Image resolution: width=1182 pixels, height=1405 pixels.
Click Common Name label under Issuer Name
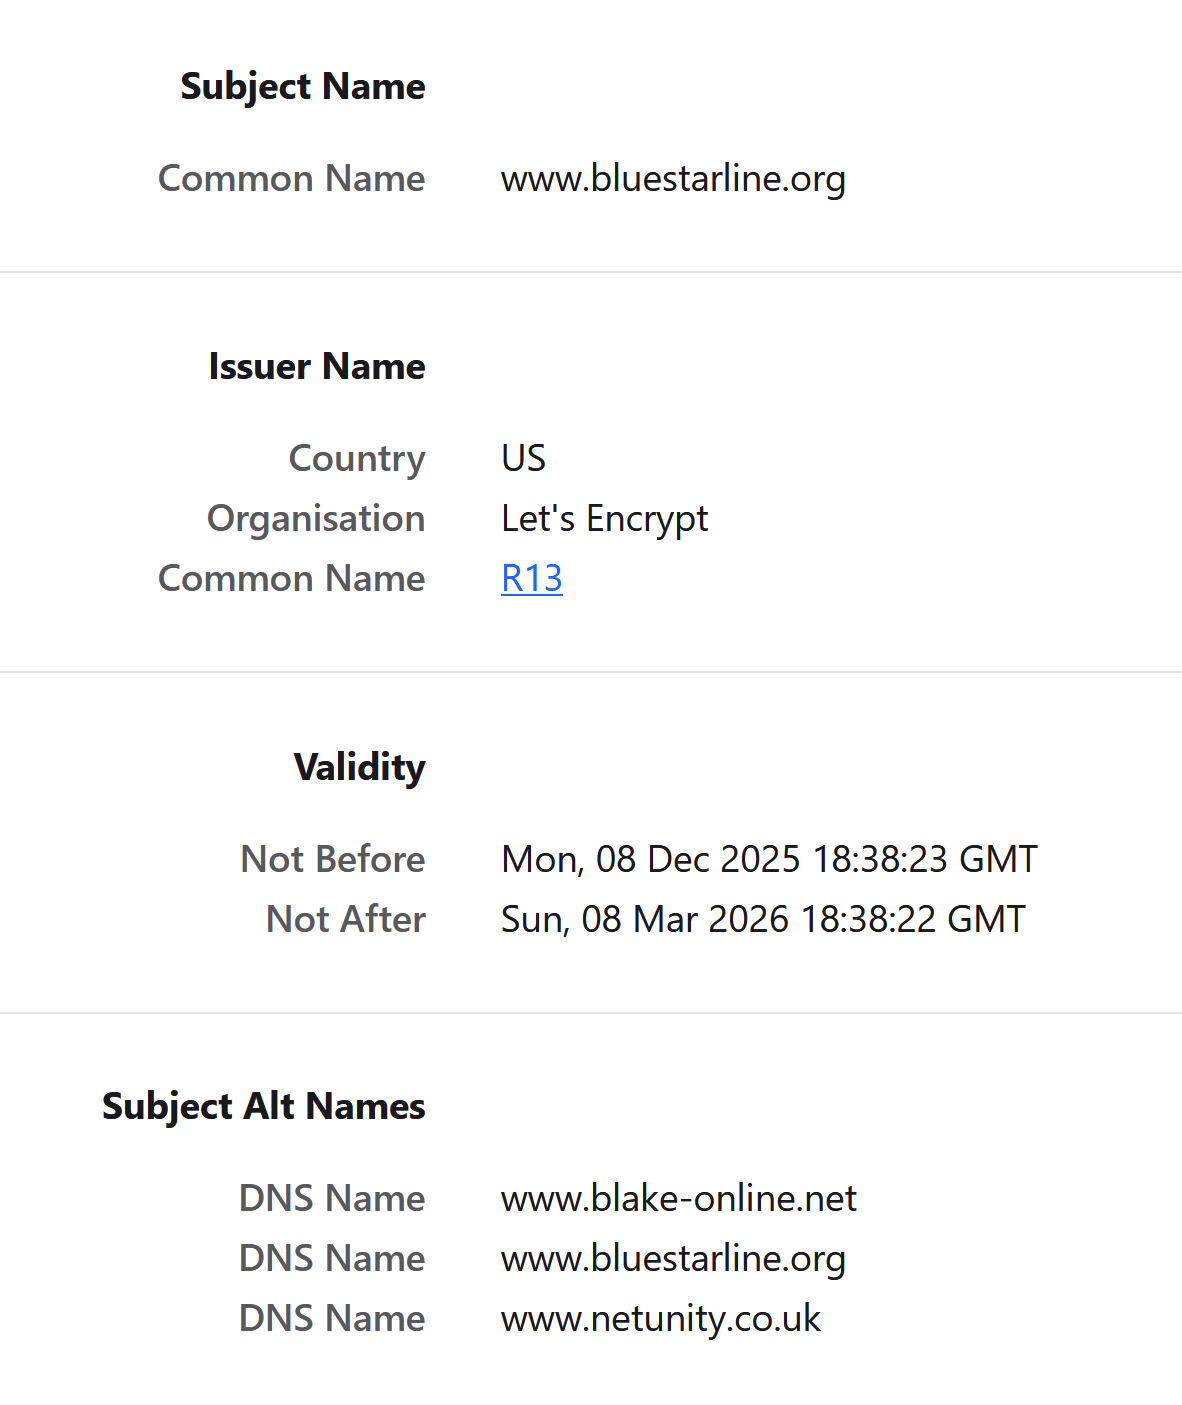point(291,579)
